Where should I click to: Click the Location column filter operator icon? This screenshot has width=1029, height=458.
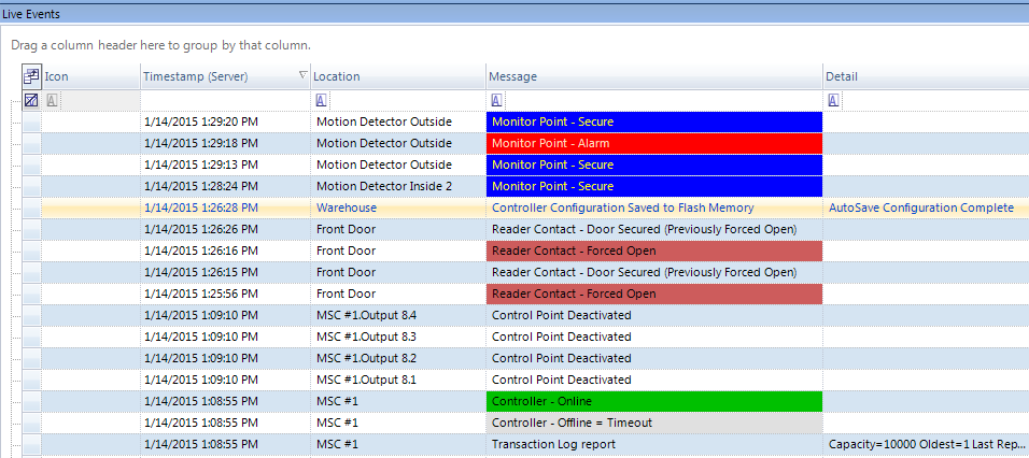(321, 100)
